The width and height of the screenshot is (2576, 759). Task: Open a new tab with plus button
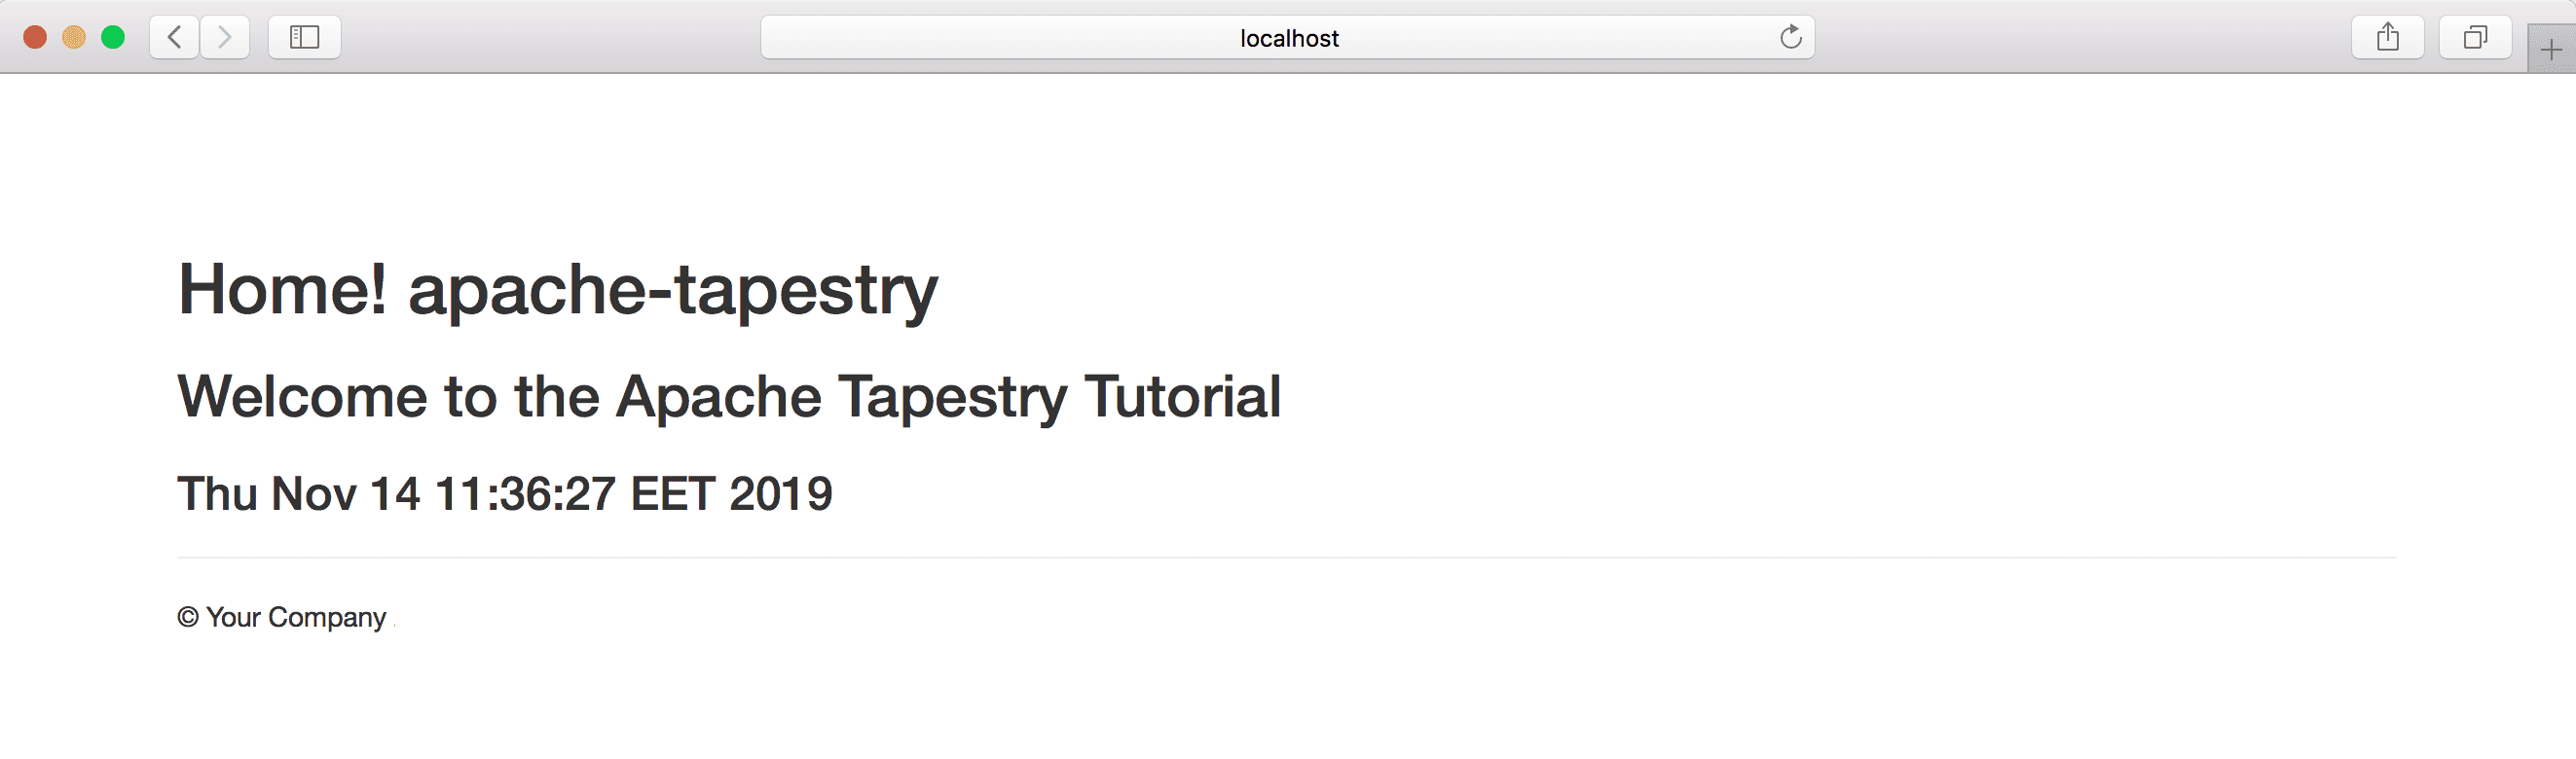pyautogui.click(x=2551, y=49)
